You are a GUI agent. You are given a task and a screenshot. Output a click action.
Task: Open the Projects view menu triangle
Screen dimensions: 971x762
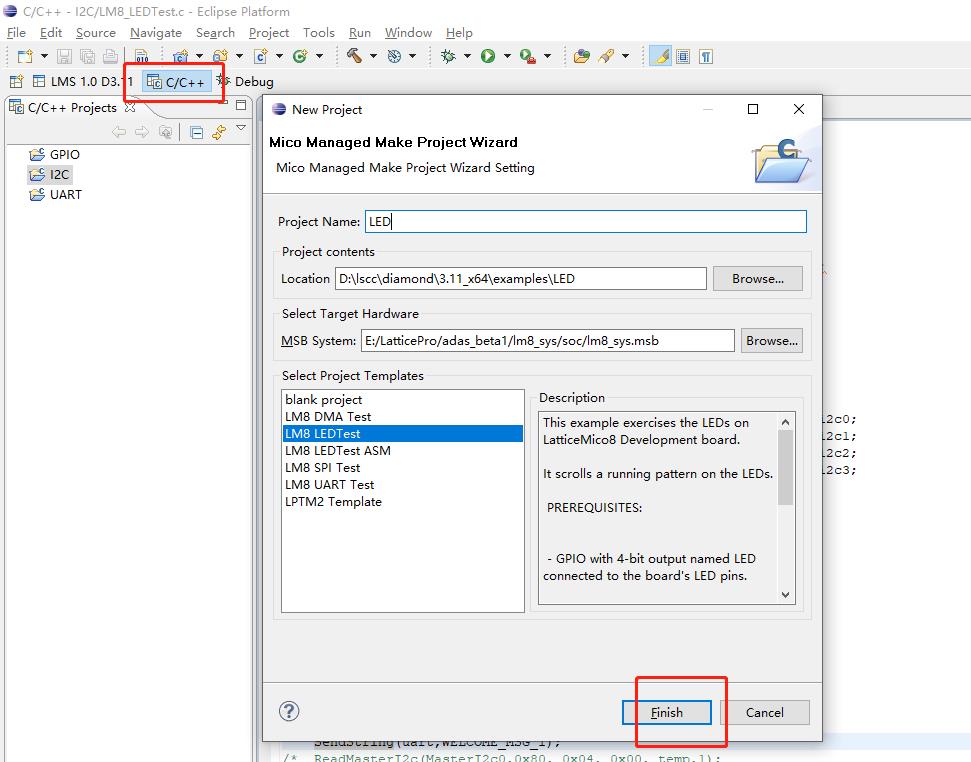[242, 128]
